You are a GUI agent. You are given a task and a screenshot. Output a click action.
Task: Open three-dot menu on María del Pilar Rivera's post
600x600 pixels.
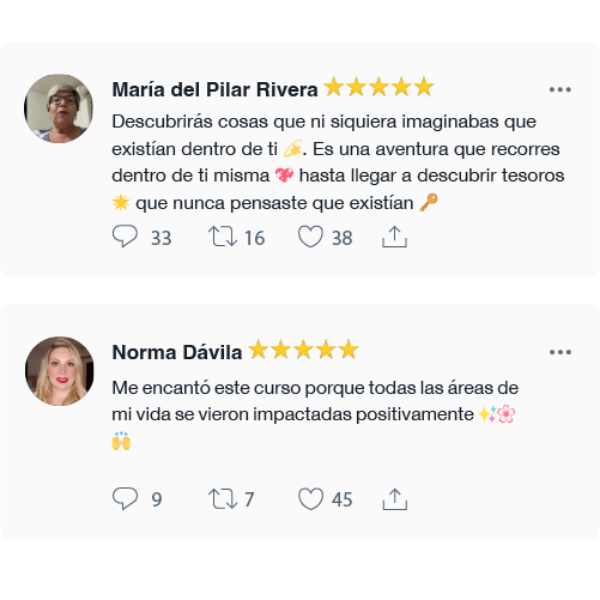pos(560,90)
